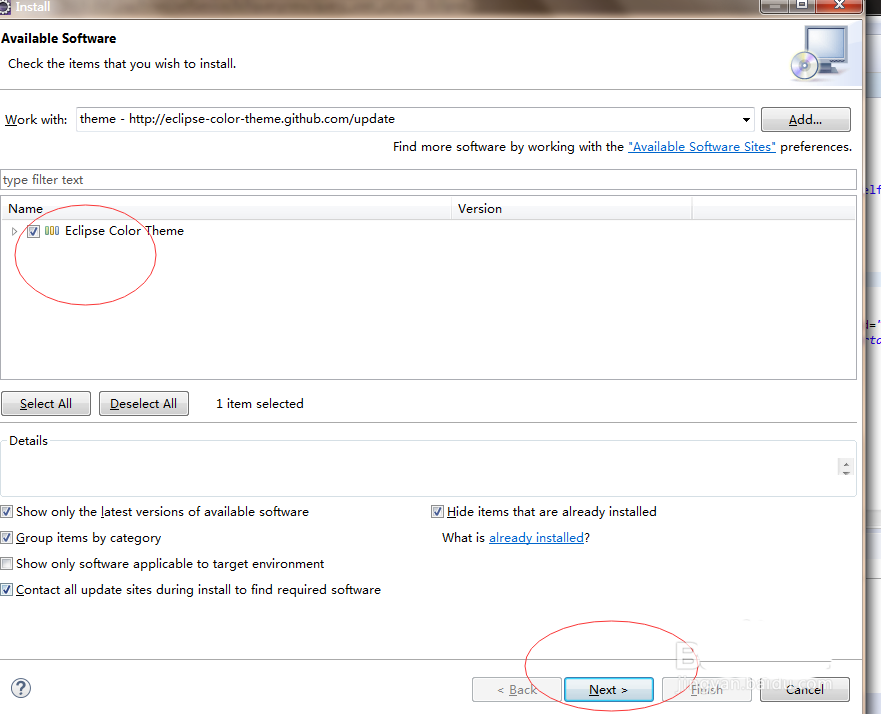Sort by the Version column header
881x714 pixels.
(571, 208)
